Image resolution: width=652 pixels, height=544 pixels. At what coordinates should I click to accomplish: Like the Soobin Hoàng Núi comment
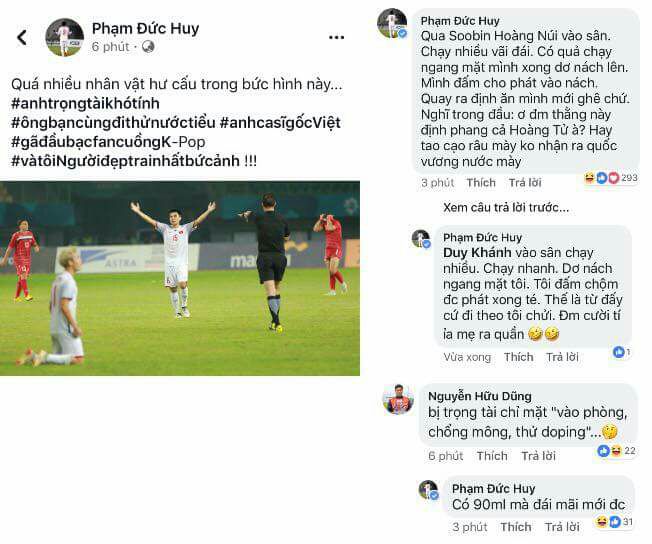click(x=481, y=183)
